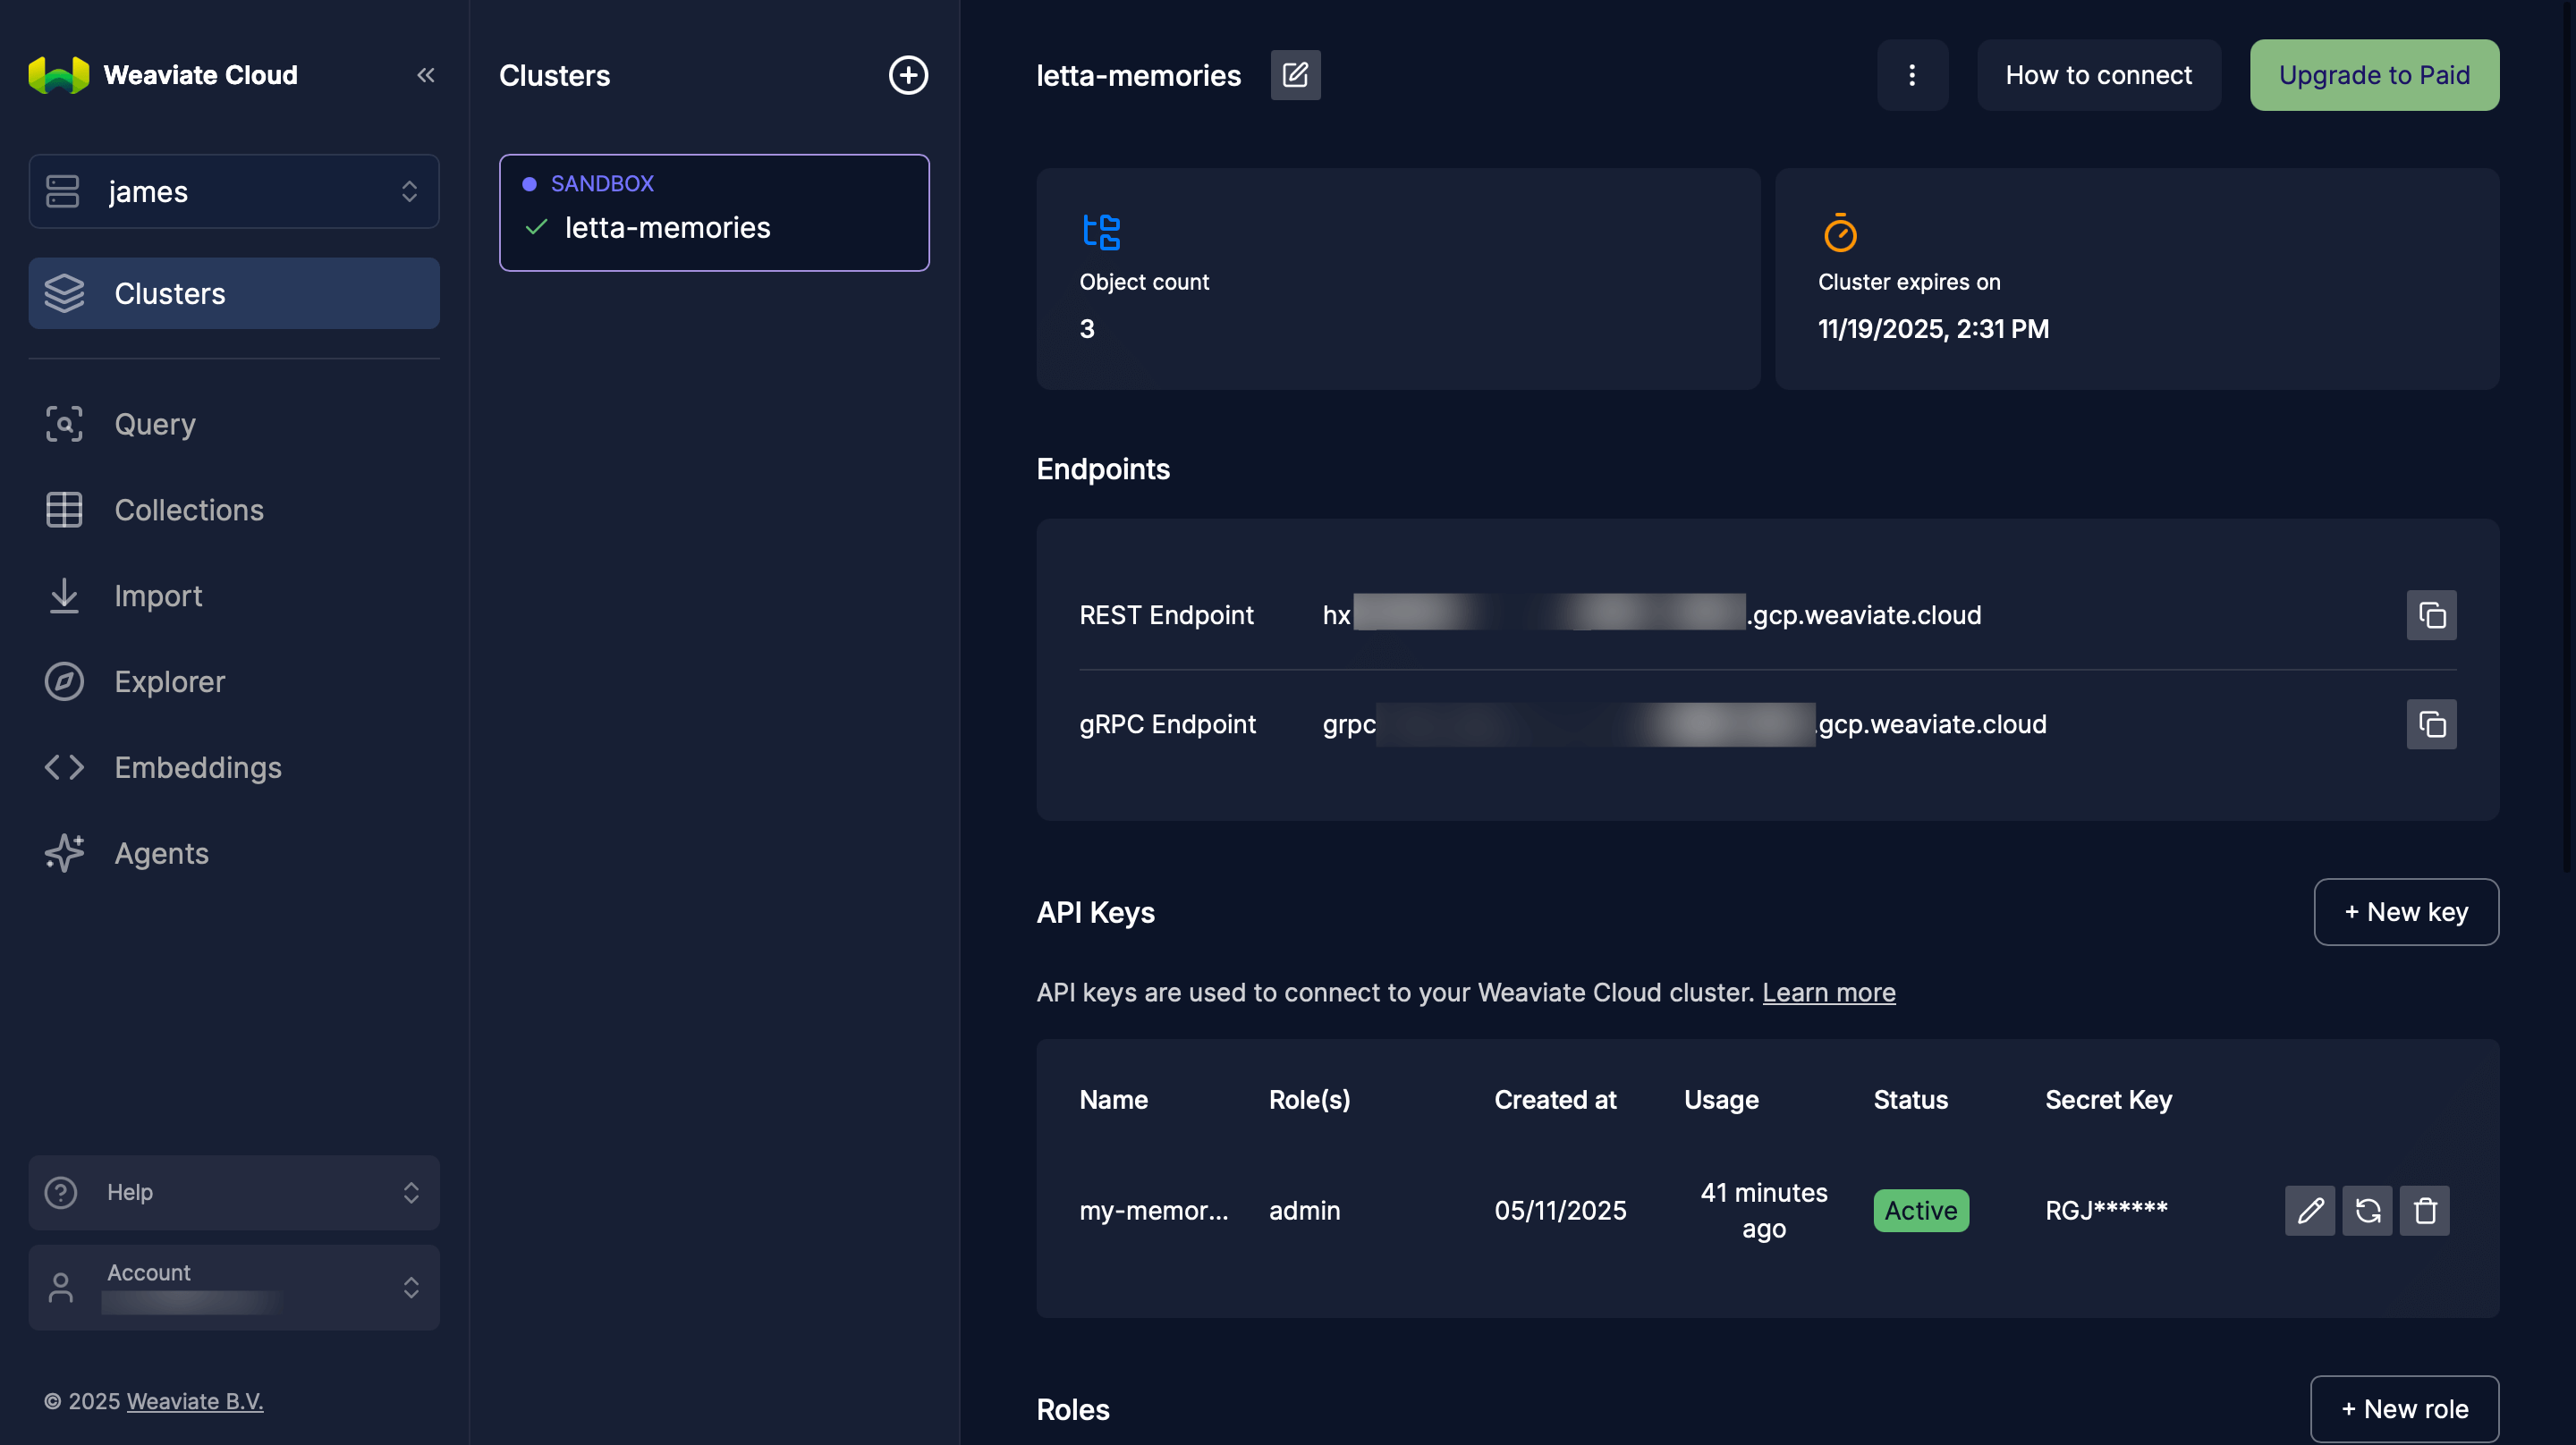This screenshot has height=1445, width=2576.
Task: Copy the REST Endpoint URL
Action: pos(2431,615)
